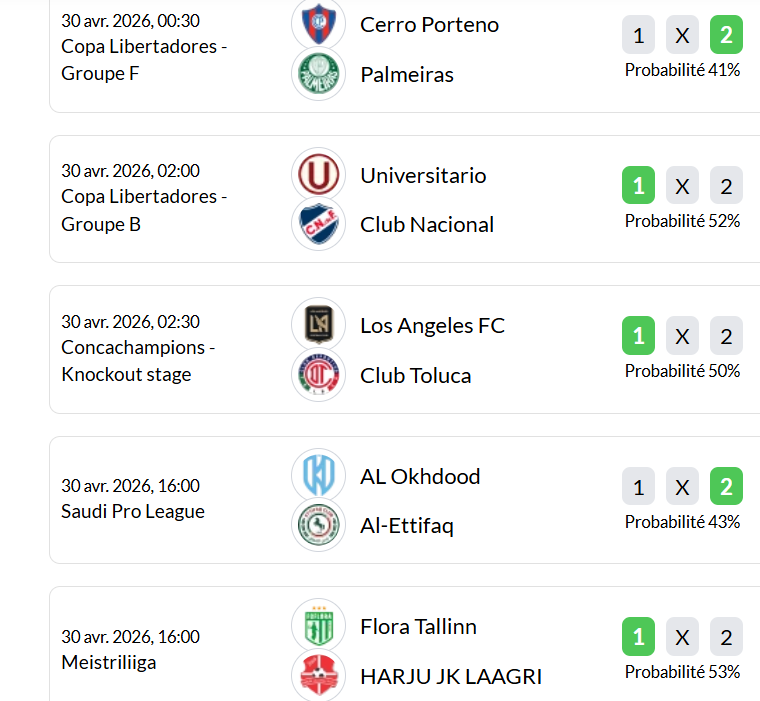Select outcome 1 for Cerro Porteno match
Viewport: 760px width, 701px height.
pyautogui.click(x=638, y=37)
